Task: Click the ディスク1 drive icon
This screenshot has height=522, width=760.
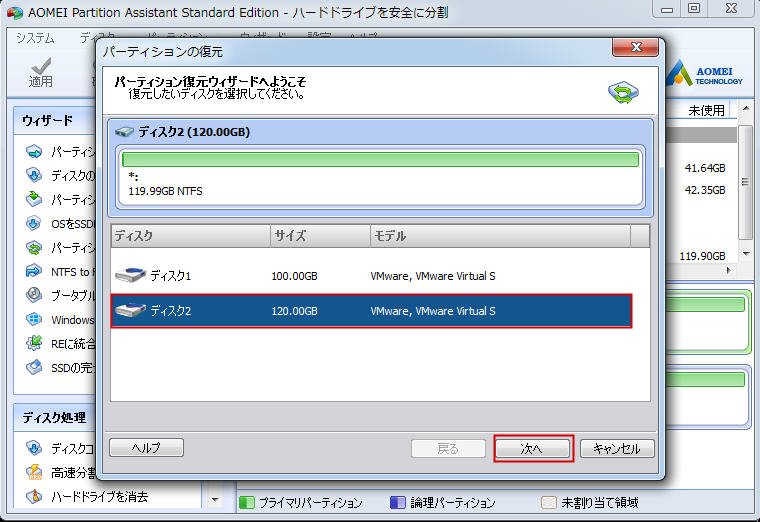Action: 130,275
